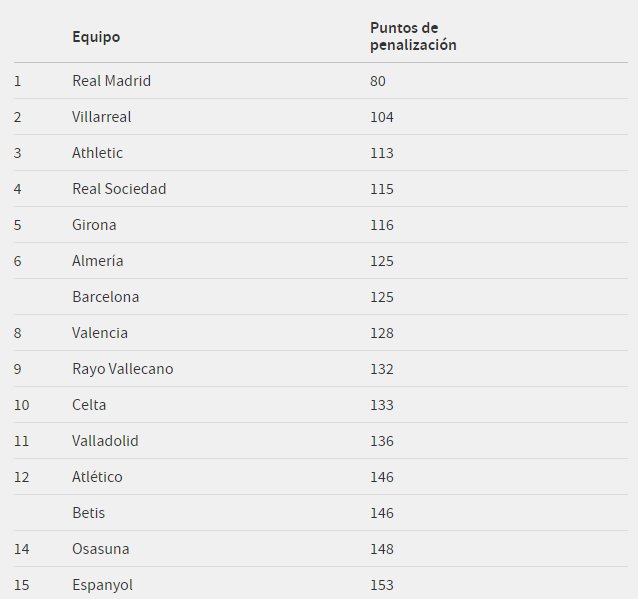The height and width of the screenshot is (599, 638).
Task: Click on Real Sociedad in the table
Action: (119, 189)
